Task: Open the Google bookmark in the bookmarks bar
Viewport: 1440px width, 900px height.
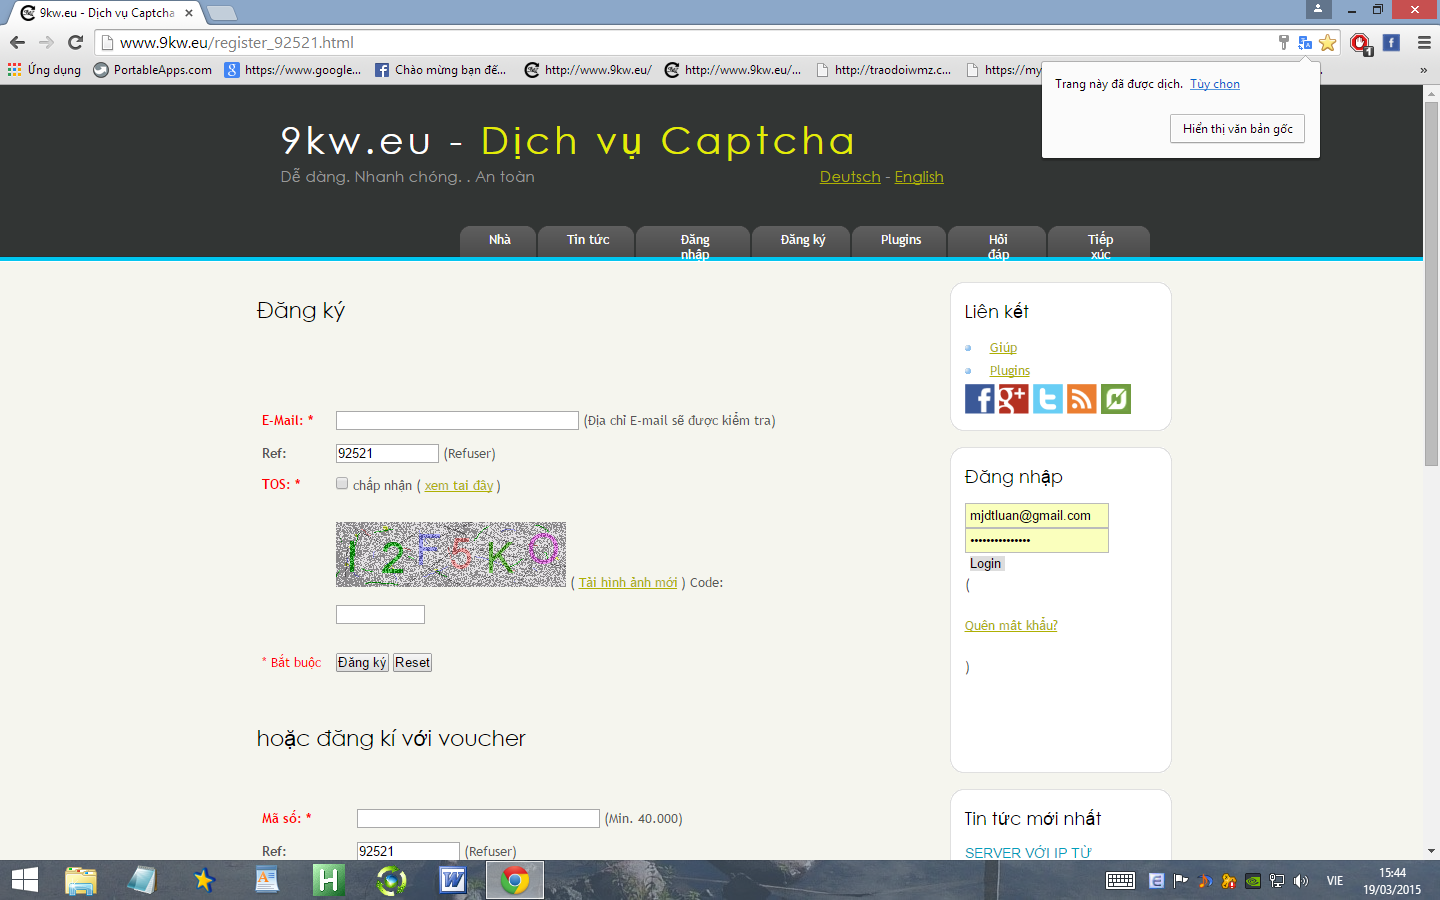Action: pos(293,70)
